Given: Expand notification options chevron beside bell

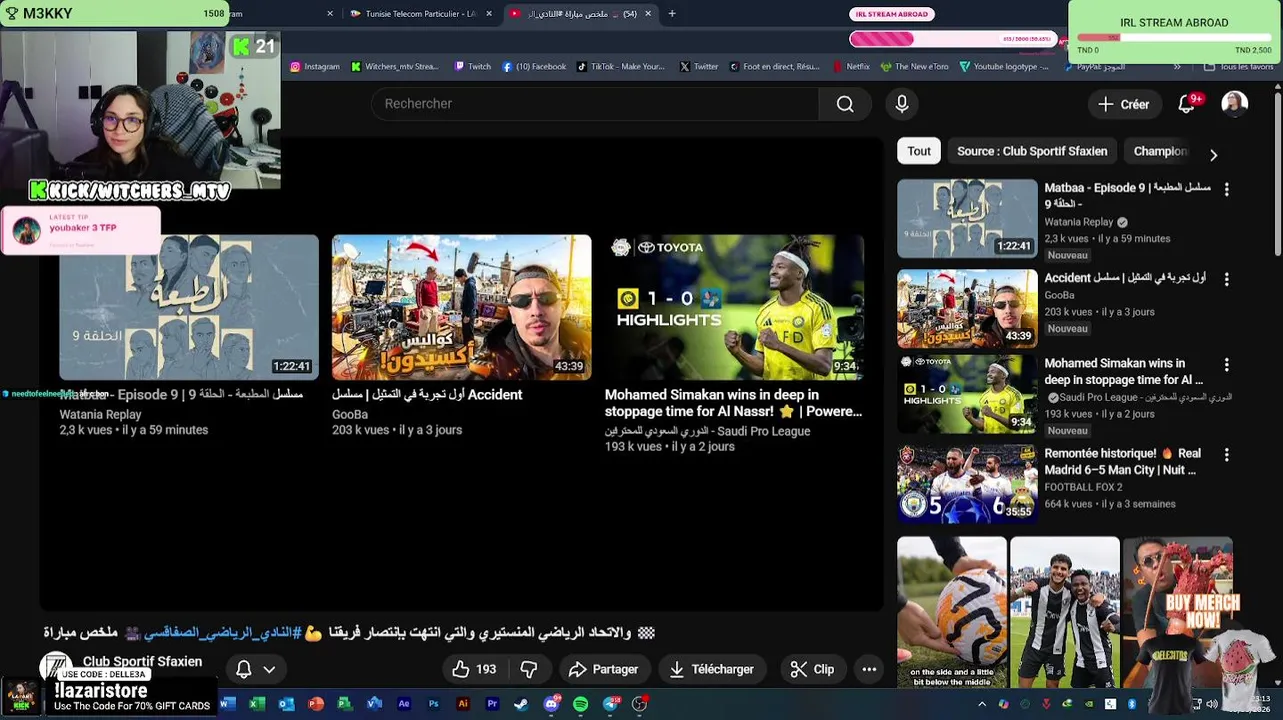Looking at the screenshot, I should 269,669.
